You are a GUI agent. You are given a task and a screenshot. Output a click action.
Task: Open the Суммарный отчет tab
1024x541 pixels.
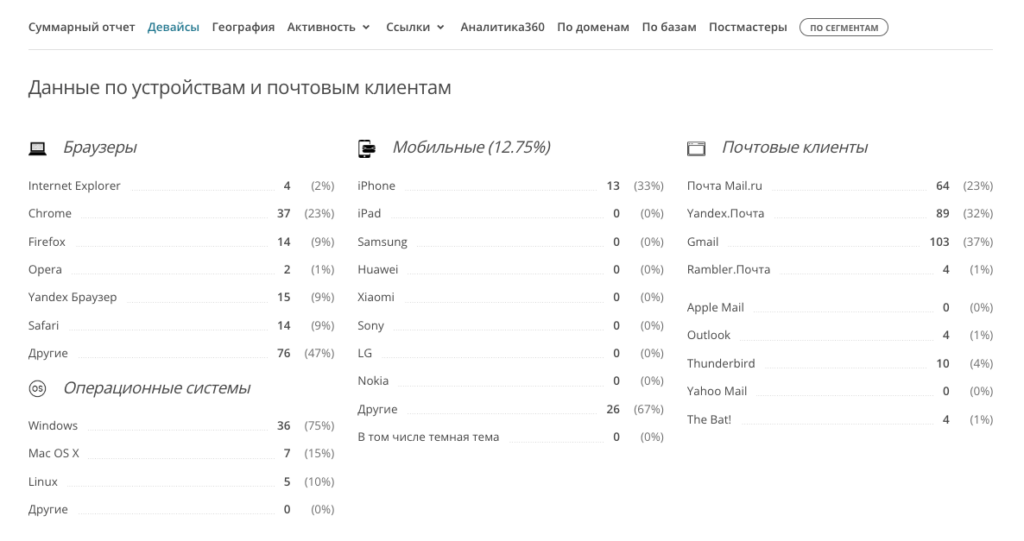[81, 27]
